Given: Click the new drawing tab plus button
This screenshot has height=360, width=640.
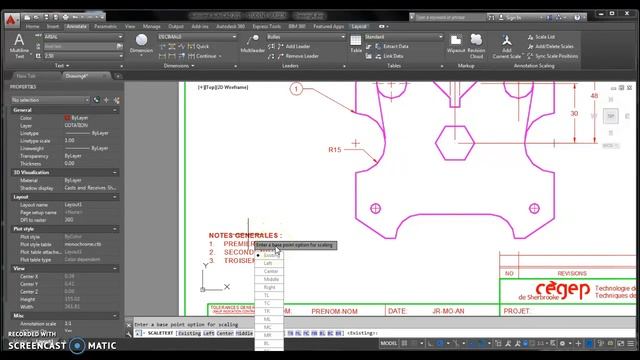Looking at the screenshot, I should [x=118, y=76].
